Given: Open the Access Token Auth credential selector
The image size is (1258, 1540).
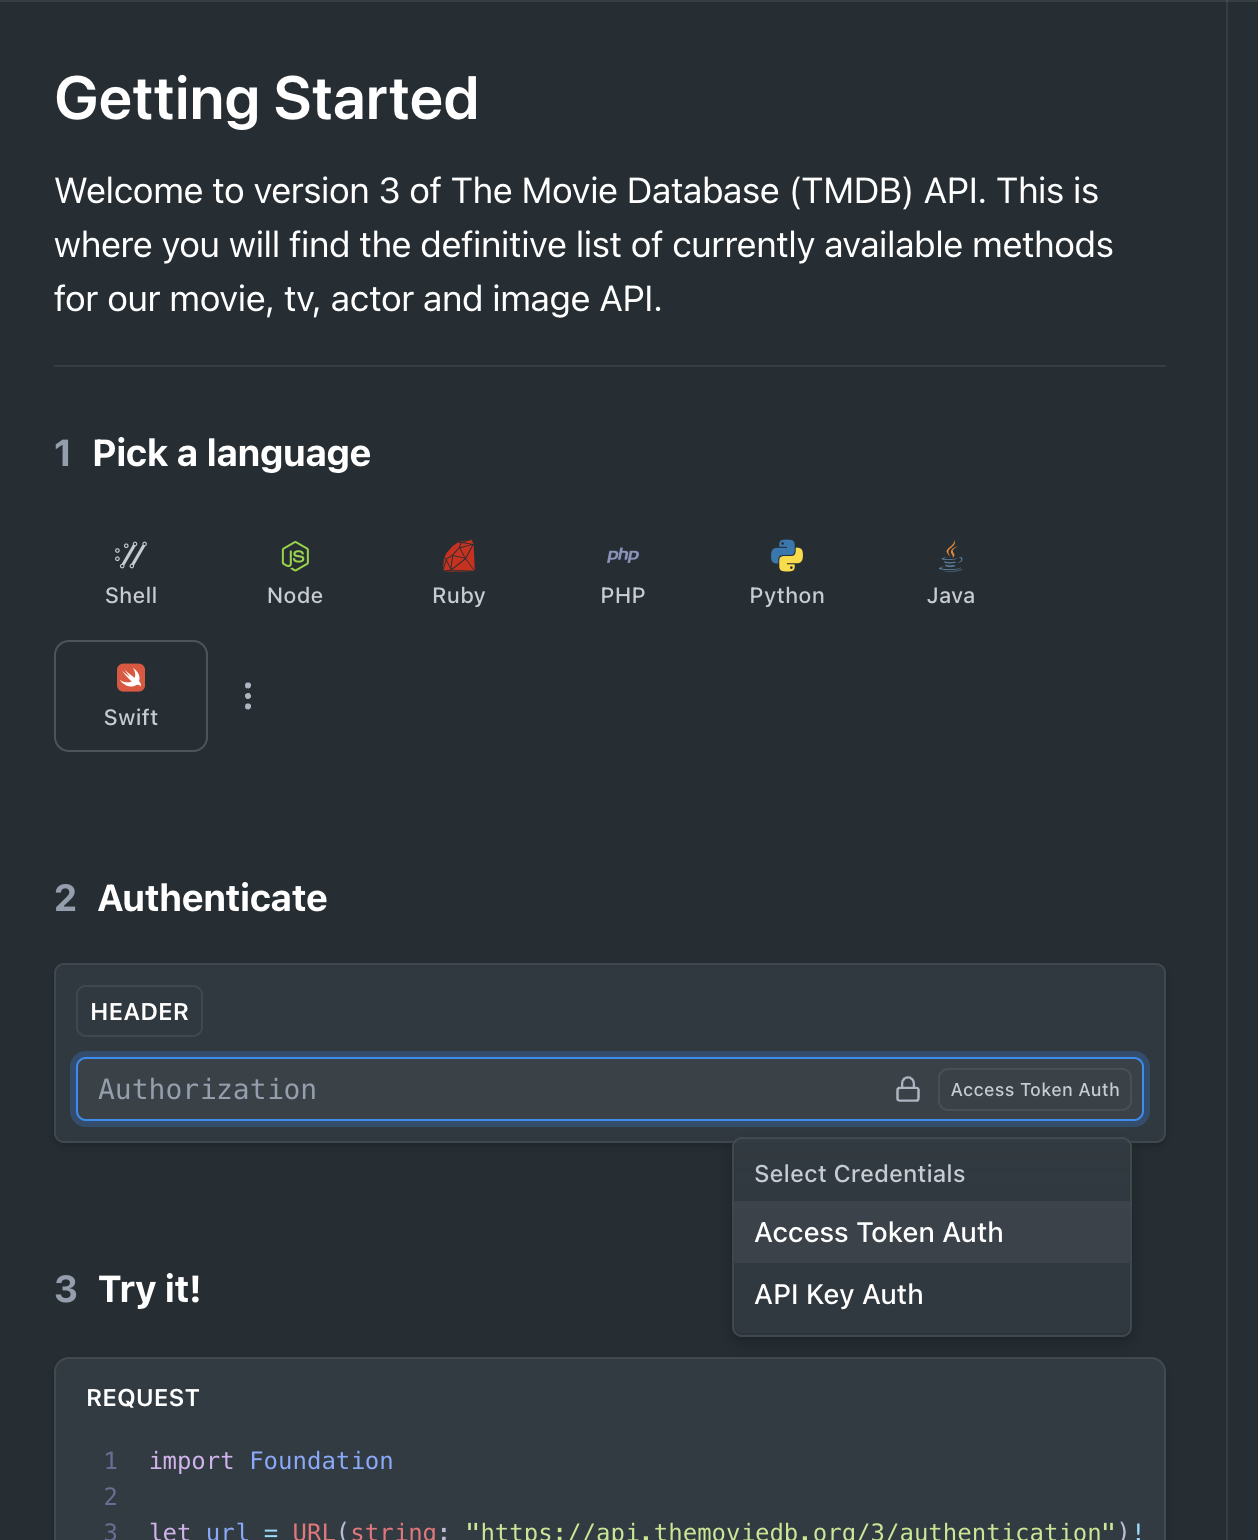Looking at the screenshot, I should coord(1035,1089).
